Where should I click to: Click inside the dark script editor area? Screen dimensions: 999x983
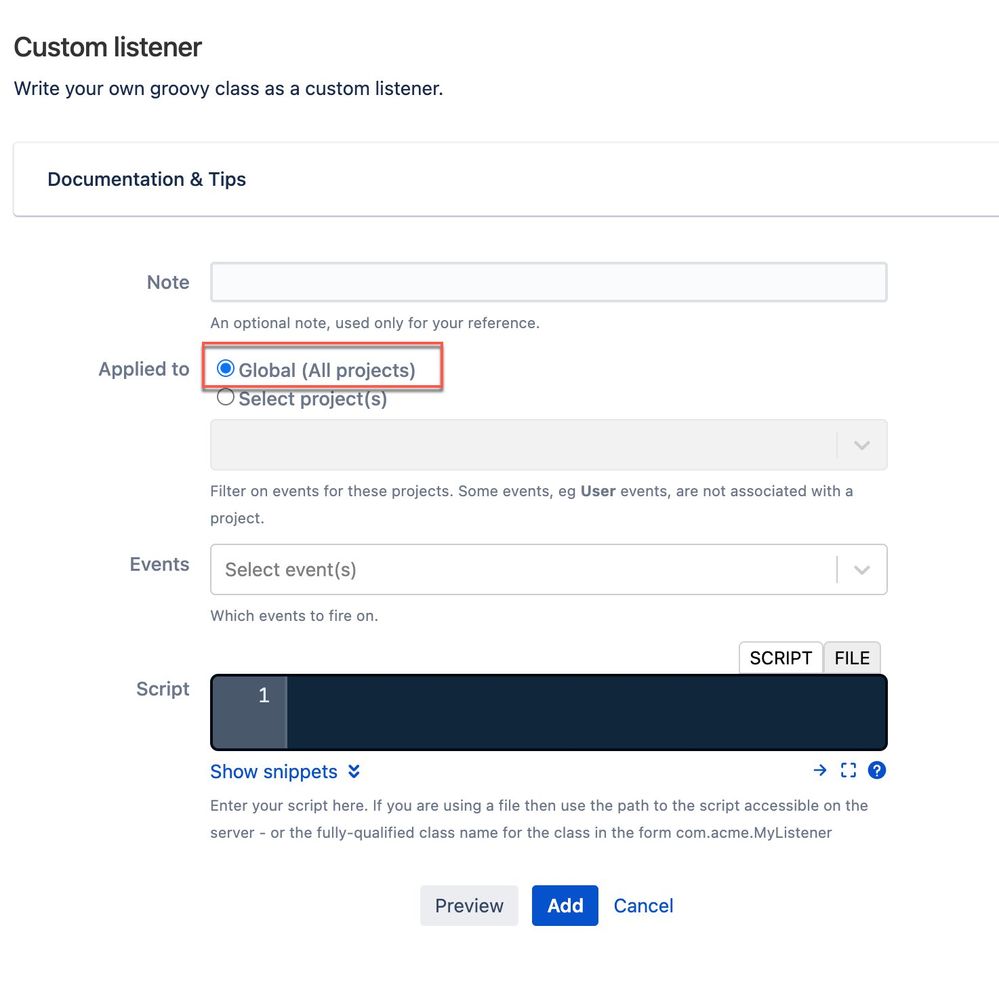coord(586,712)
